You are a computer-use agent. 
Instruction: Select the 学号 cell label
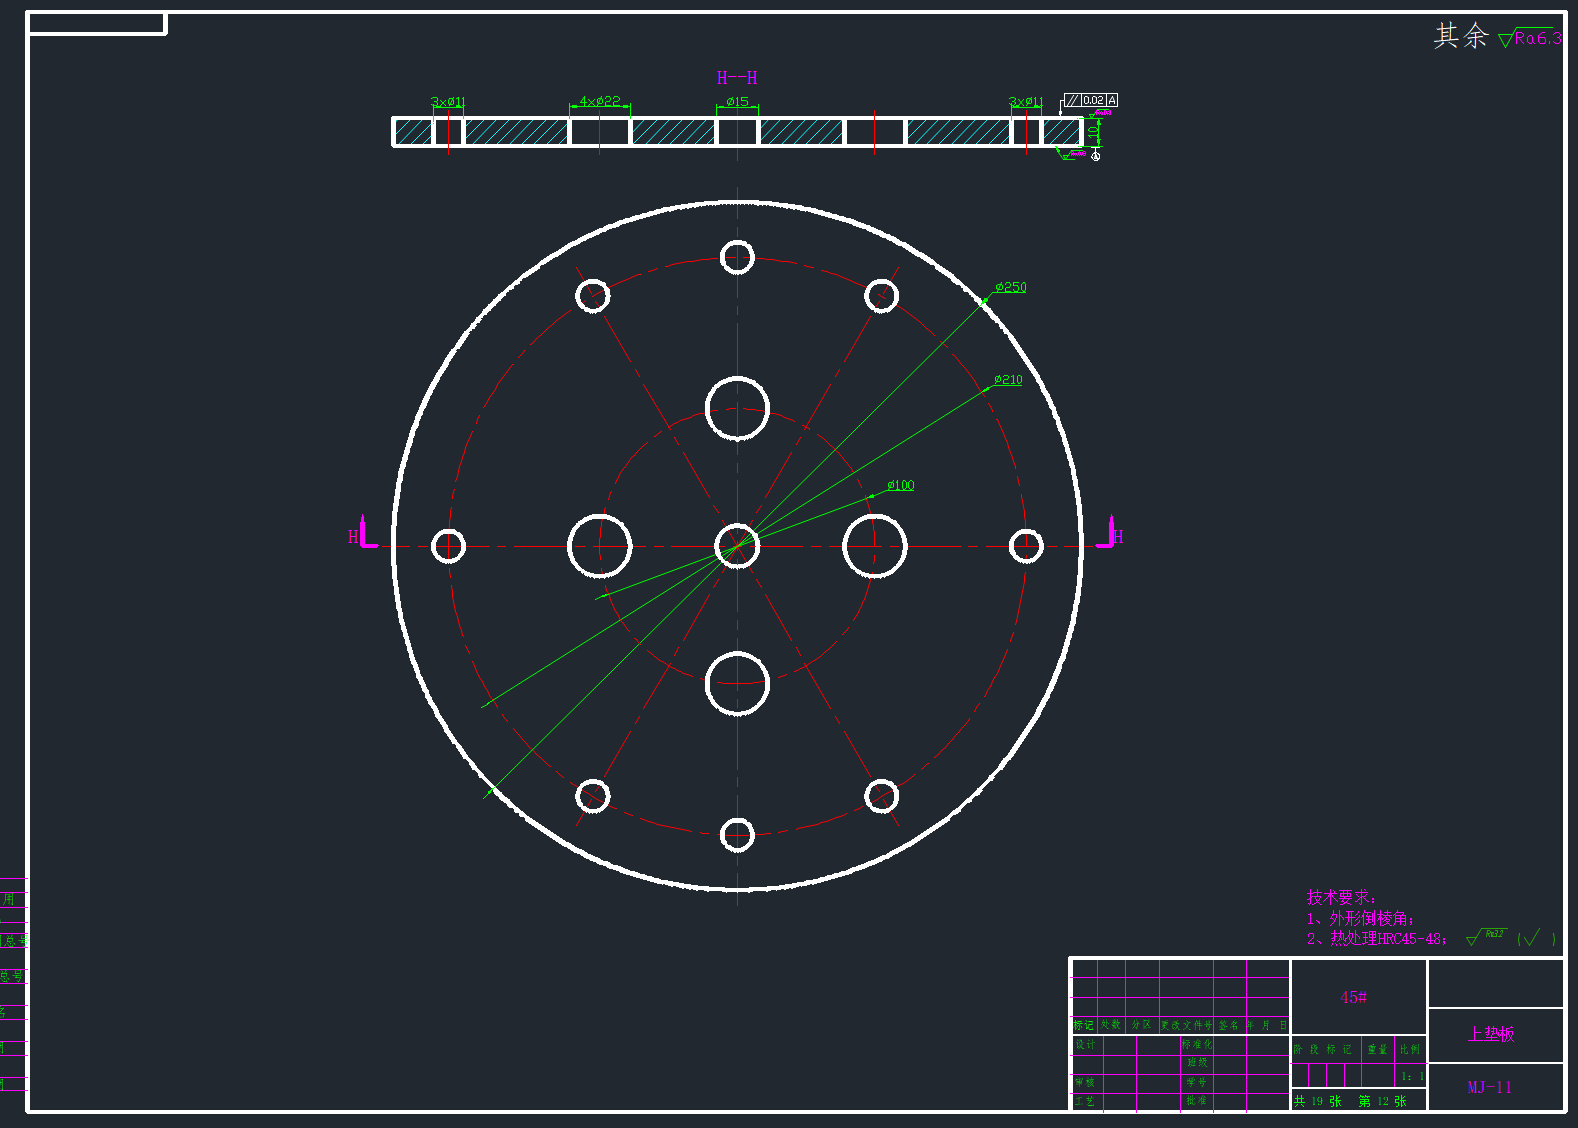[x=1197, y=1082]
